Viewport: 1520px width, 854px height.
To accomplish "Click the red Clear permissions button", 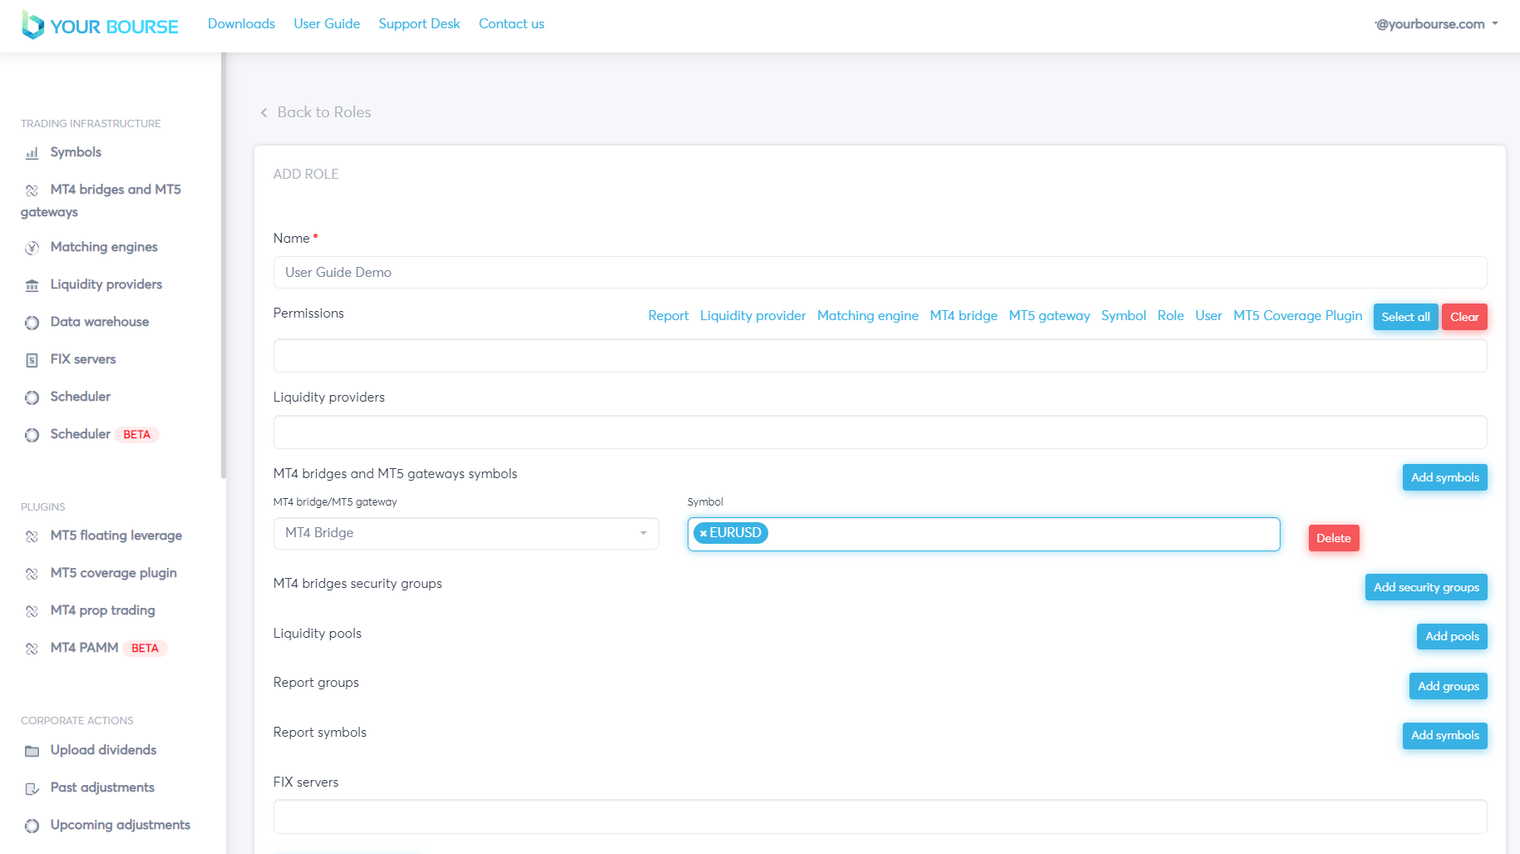I will tap(1464, 317).
